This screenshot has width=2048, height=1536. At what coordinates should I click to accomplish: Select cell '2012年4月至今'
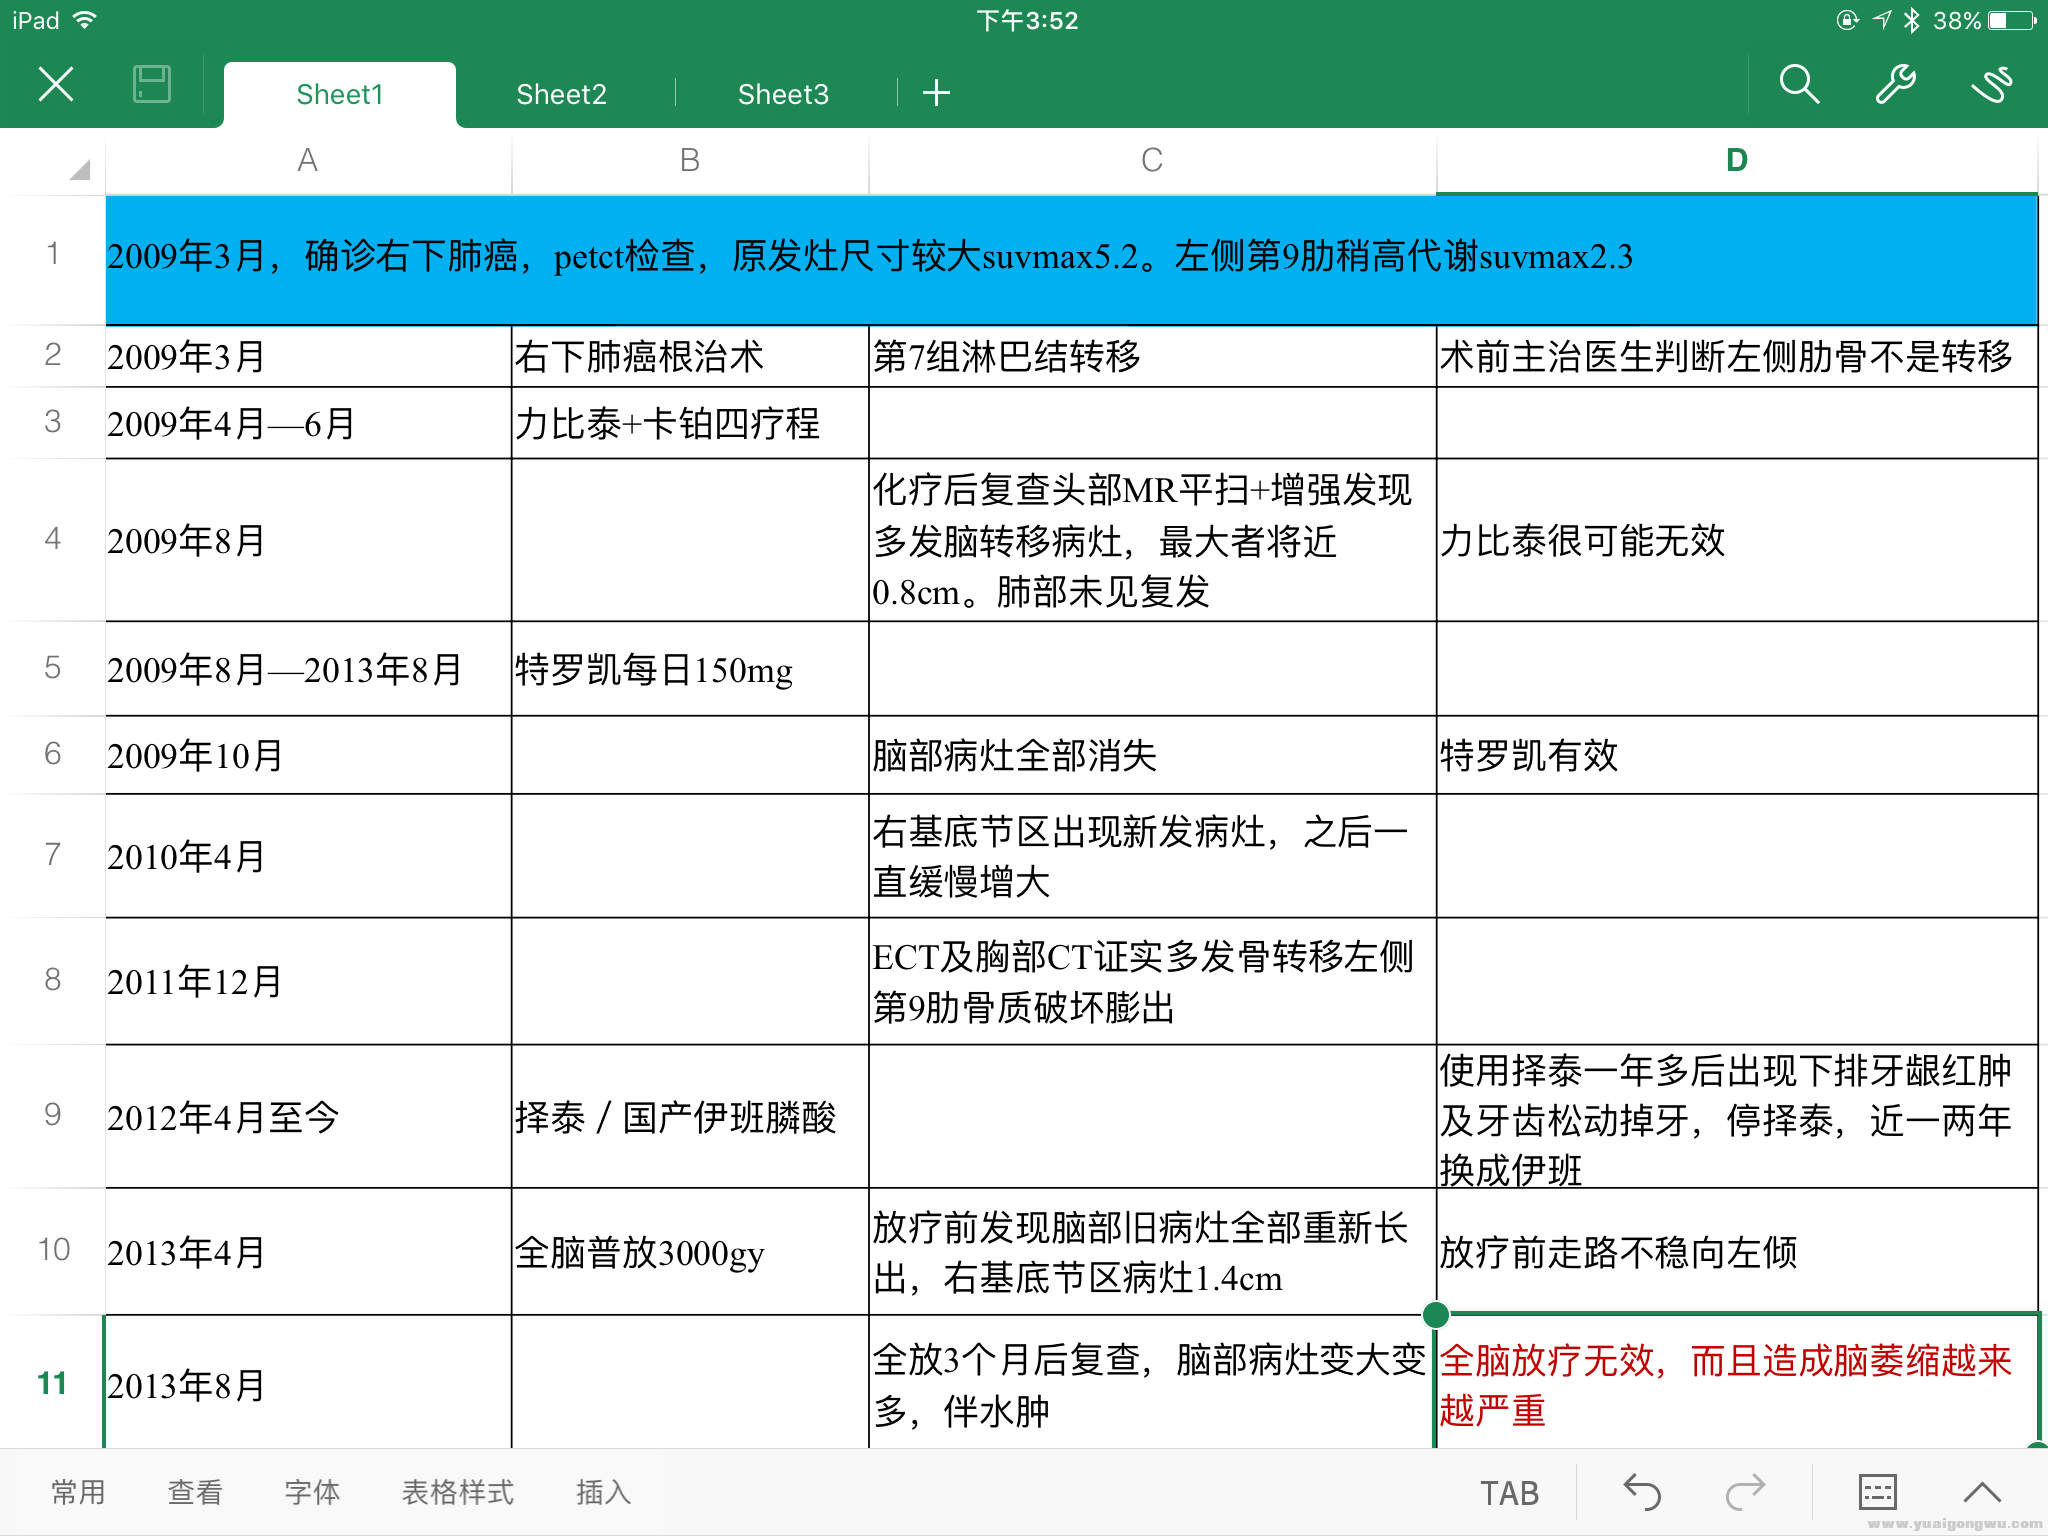pos(308,1117)
